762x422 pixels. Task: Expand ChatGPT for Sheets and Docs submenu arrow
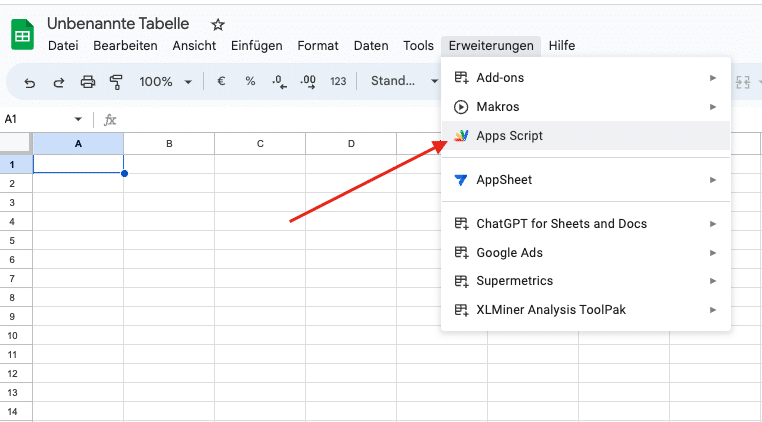pyautogui.click(x=713, y=224)
